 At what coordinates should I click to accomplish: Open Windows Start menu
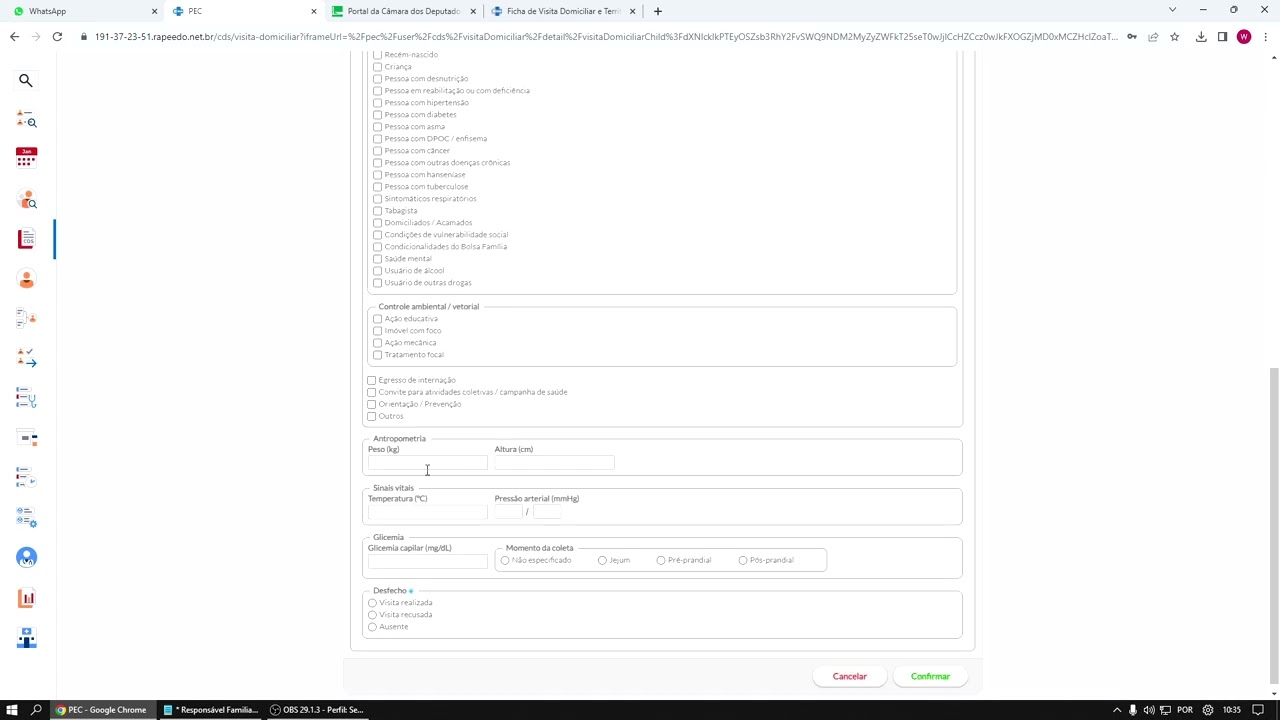coord(12,710)
